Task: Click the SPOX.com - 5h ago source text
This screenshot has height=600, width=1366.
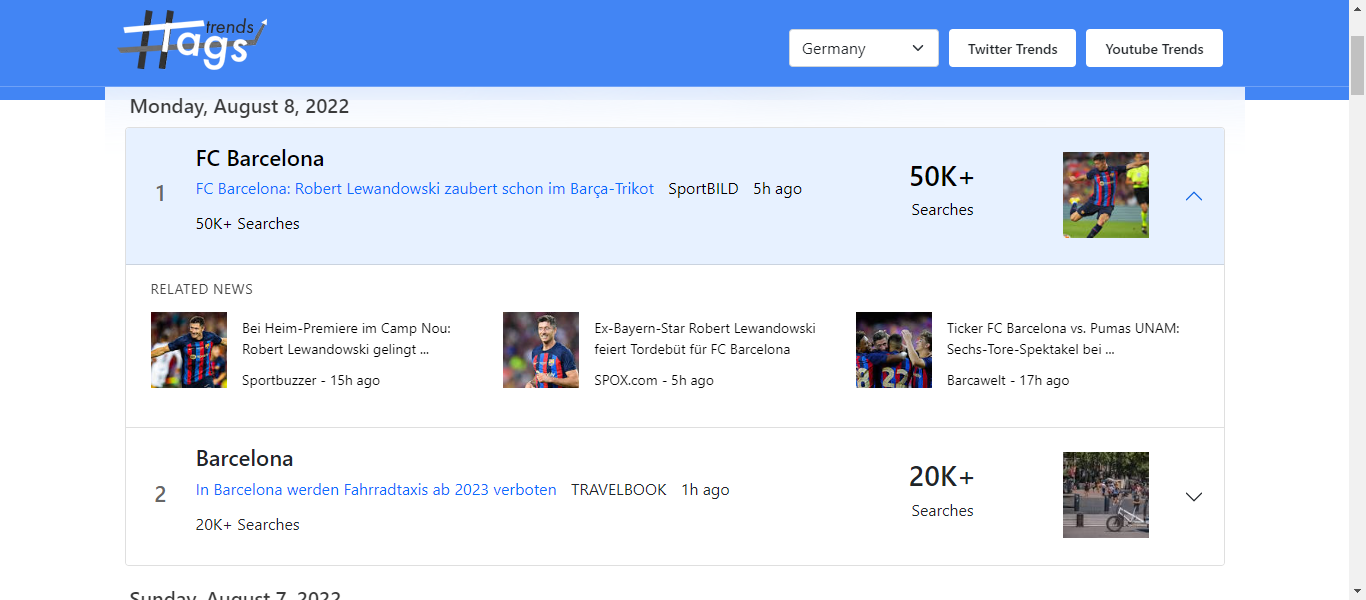Action: click(x=654, y=380)
